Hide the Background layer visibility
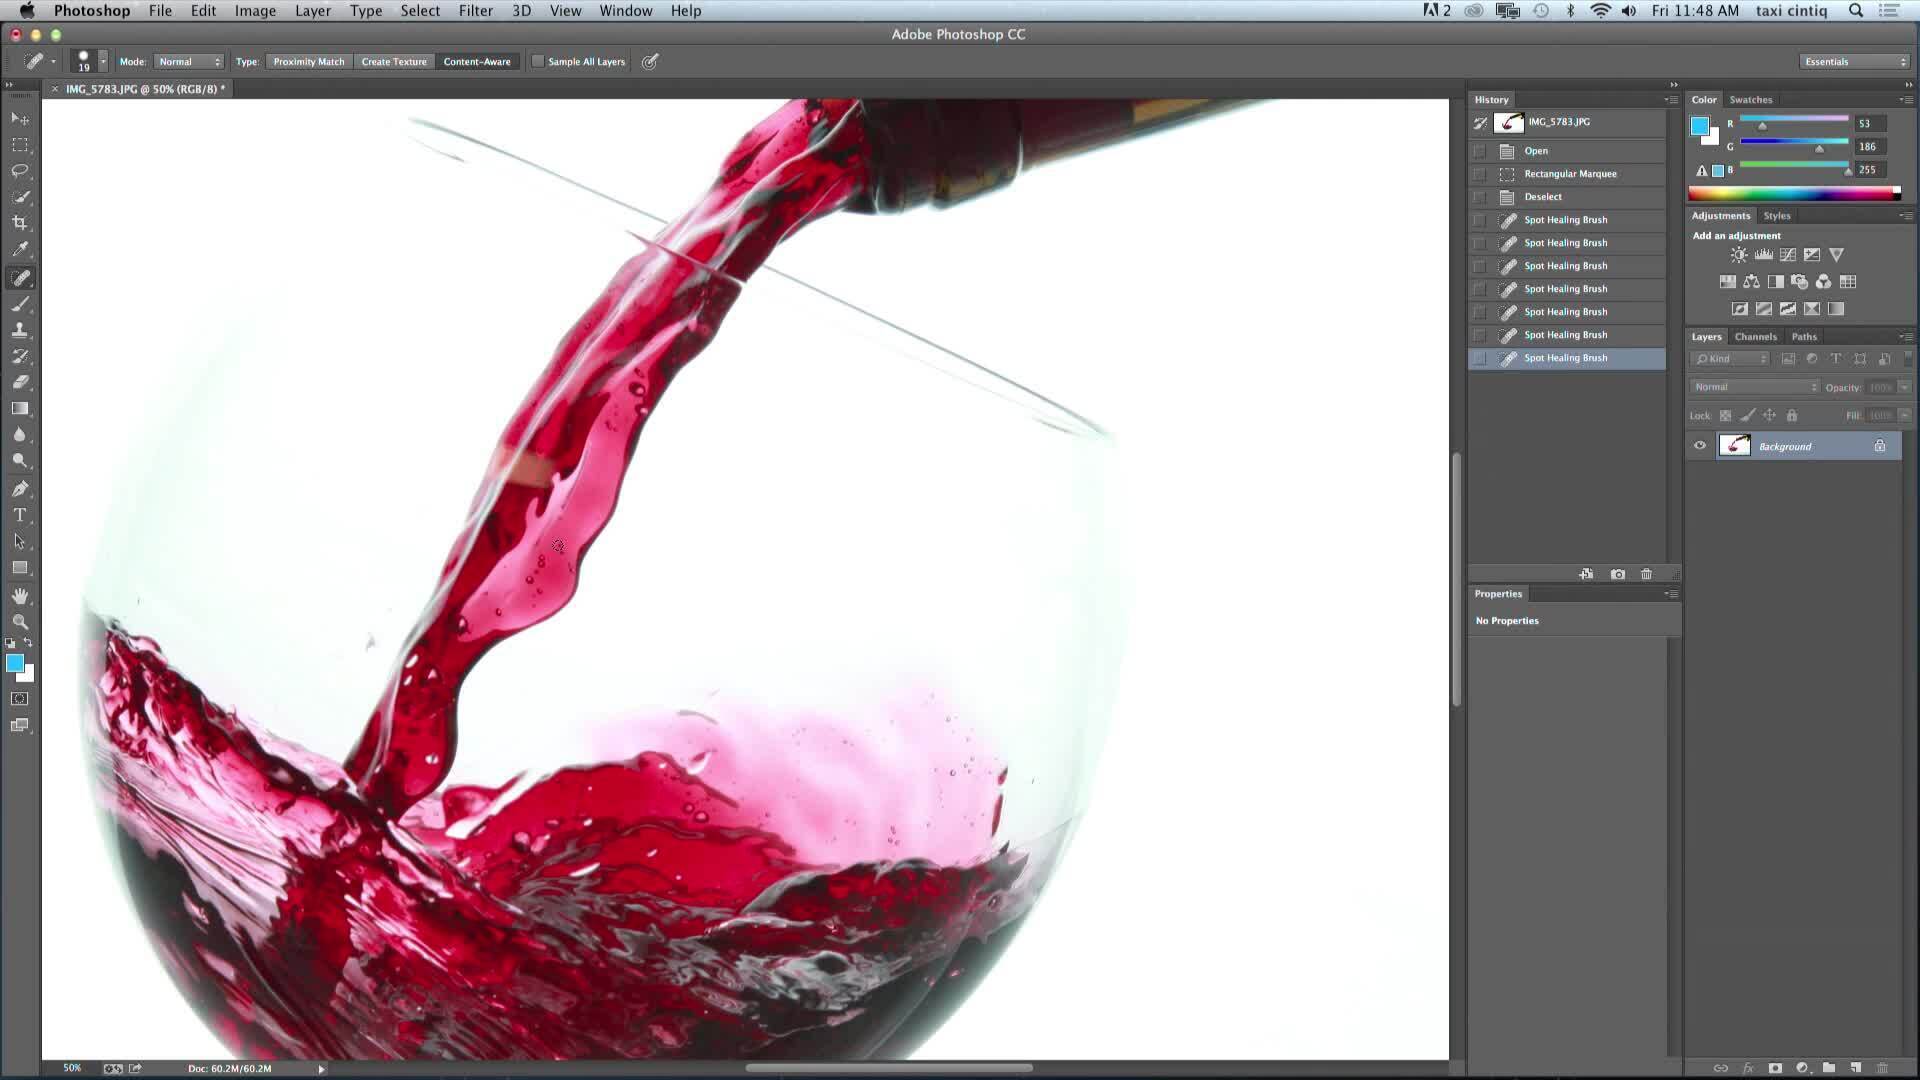 (x=1700, y=446)
